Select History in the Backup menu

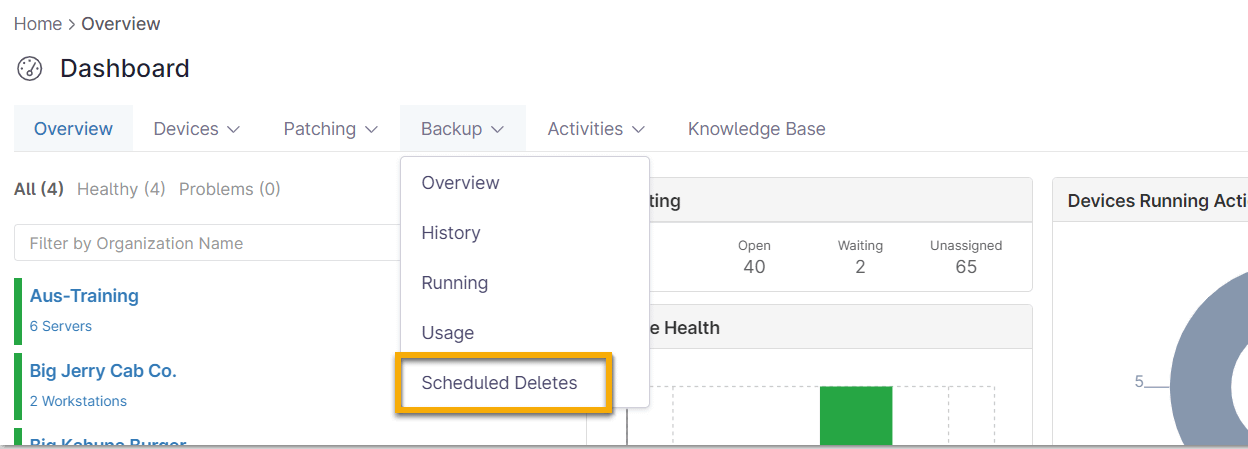(451, 233)
